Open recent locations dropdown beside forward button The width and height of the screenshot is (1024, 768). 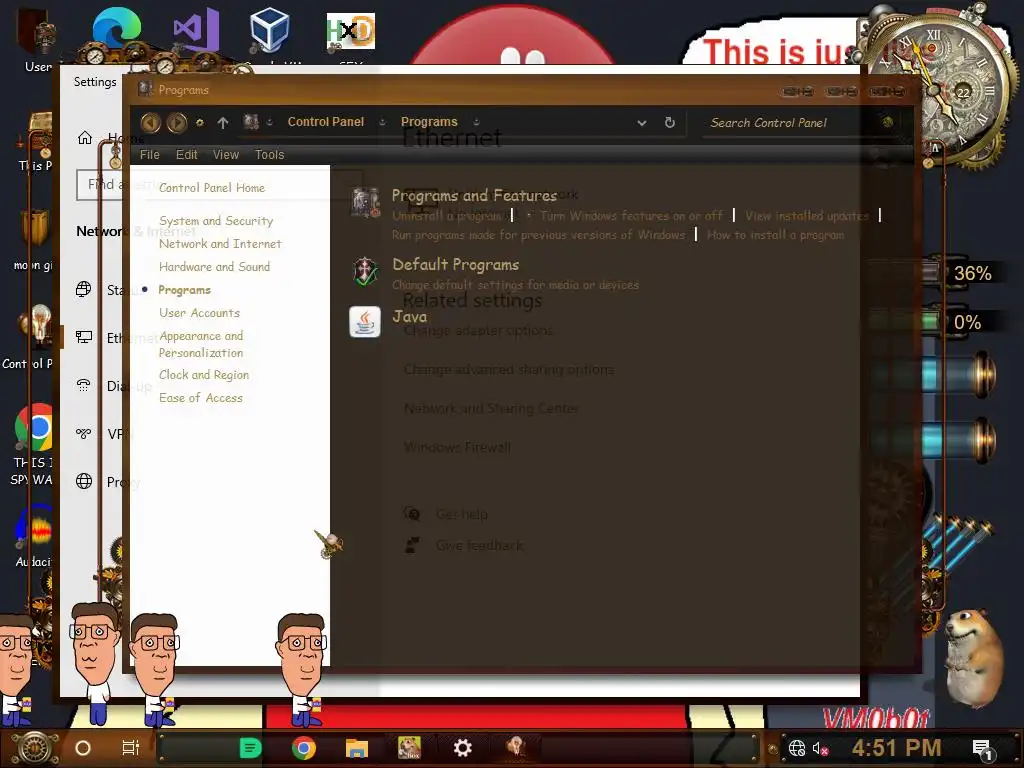tap(200, 123)
